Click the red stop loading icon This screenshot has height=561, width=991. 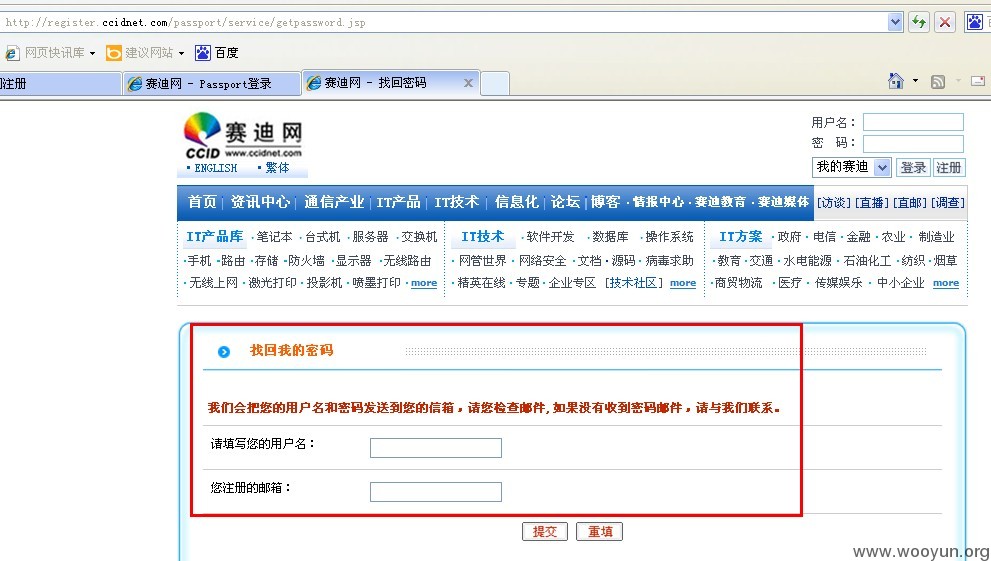pos(945,22)
